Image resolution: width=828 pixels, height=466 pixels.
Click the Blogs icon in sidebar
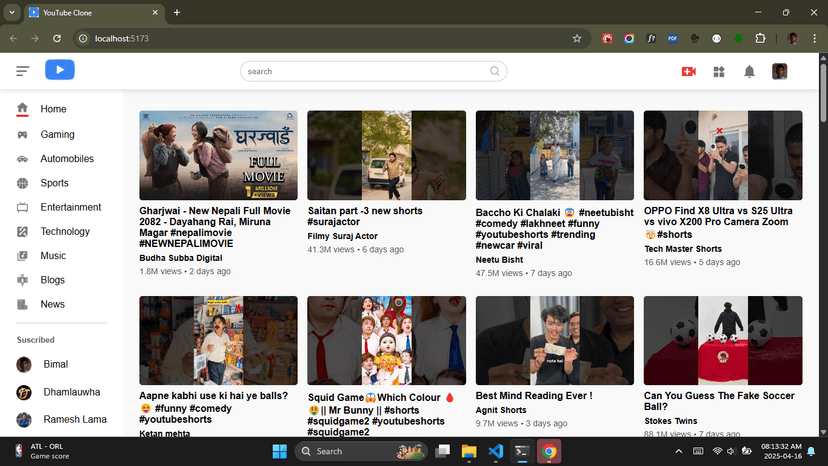pyautogui.click(x=22, y=280)
